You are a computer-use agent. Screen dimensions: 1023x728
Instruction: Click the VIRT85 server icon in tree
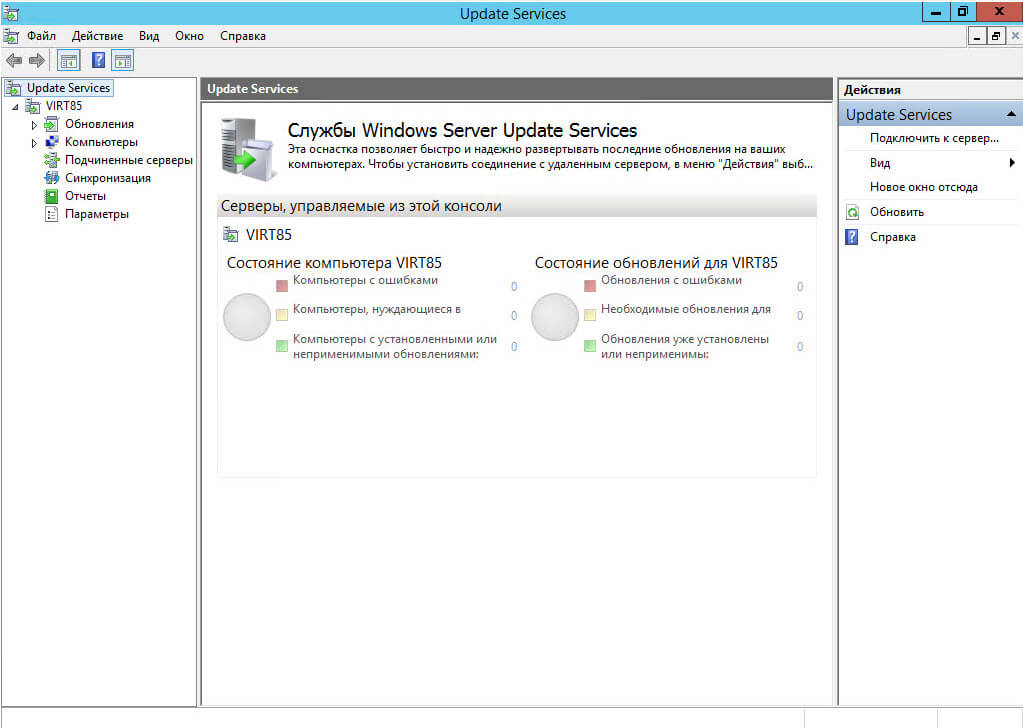point(33,106)
